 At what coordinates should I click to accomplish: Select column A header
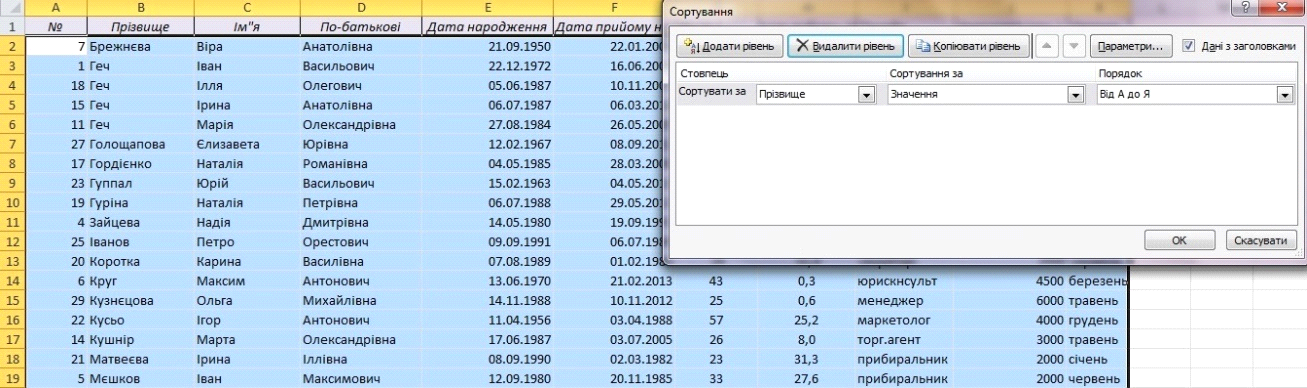(x=55, y=7)
